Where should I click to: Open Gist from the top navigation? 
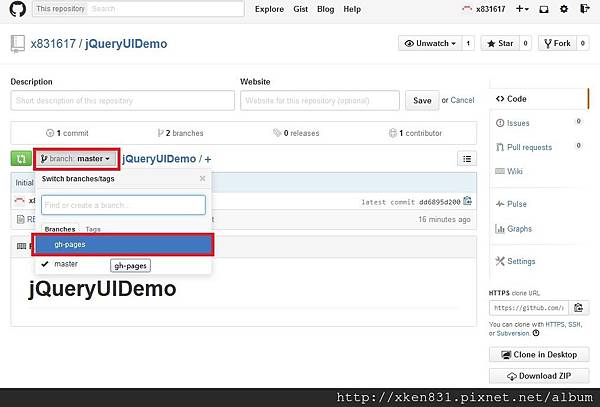coord(300,9)
